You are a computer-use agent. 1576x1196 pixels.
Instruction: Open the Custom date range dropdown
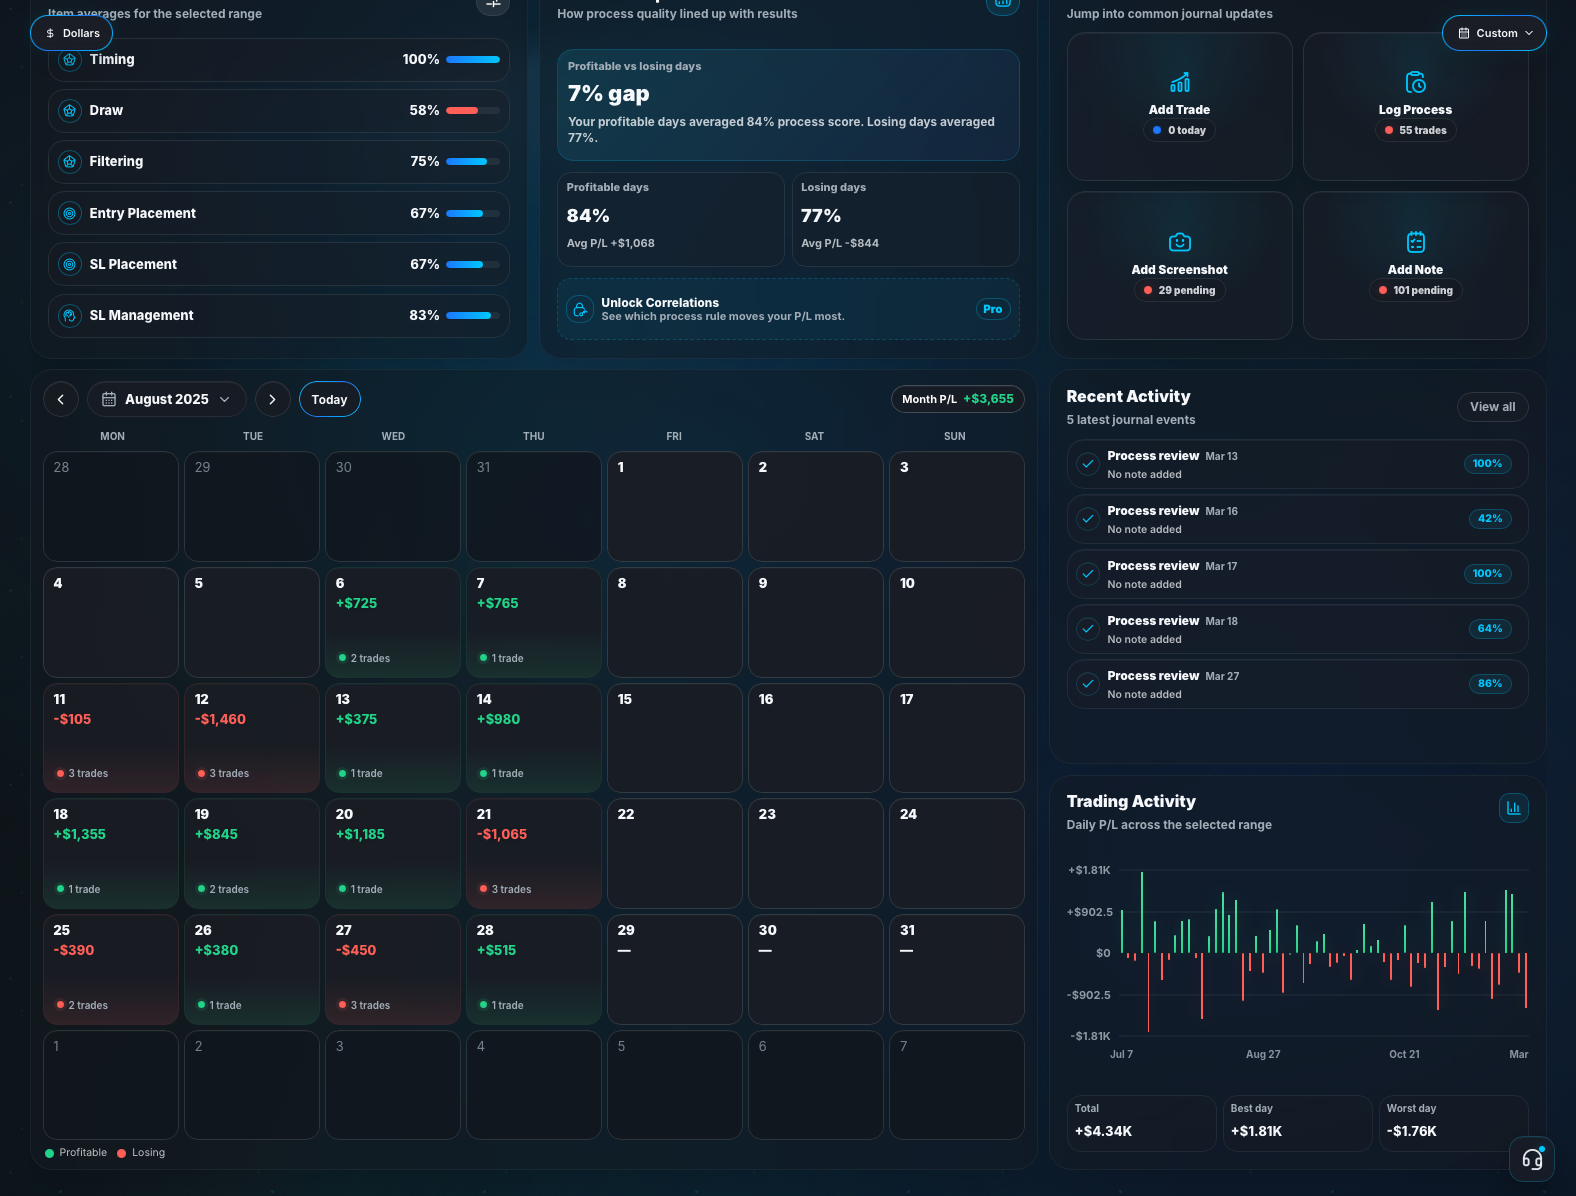pyautogui.click(x=1494, y=33)
